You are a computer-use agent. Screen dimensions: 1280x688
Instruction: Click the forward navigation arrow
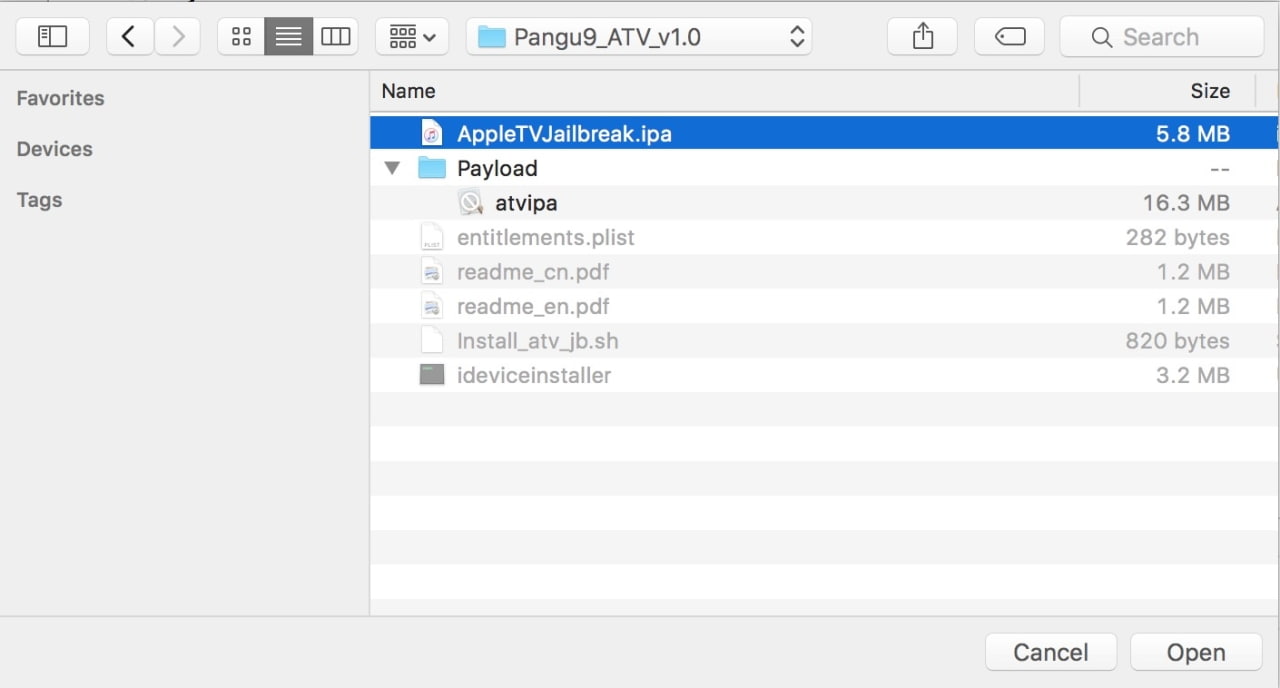tap(178, 37)
